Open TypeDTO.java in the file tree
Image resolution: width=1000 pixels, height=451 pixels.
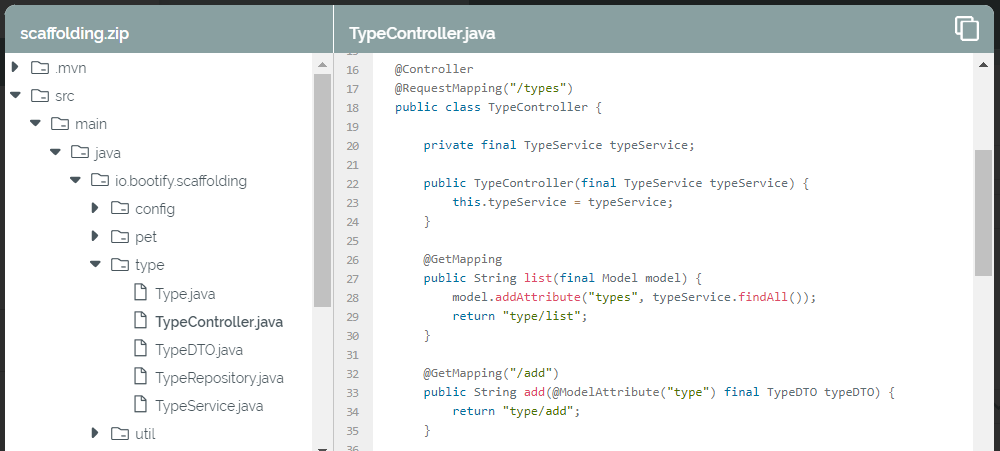pos(199,350)
